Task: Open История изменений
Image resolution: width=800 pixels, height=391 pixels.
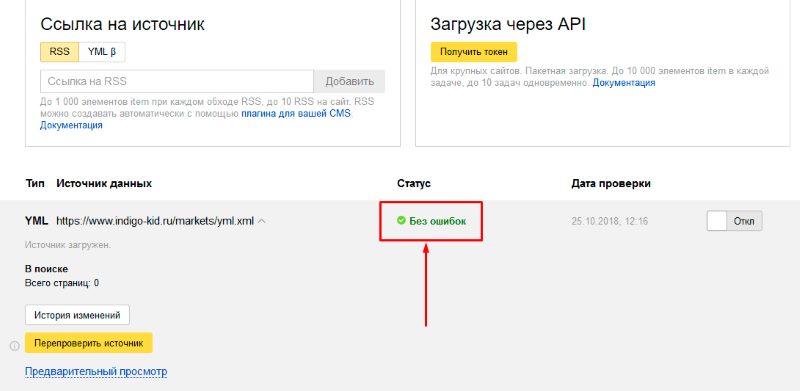Action: coord(77,315)
